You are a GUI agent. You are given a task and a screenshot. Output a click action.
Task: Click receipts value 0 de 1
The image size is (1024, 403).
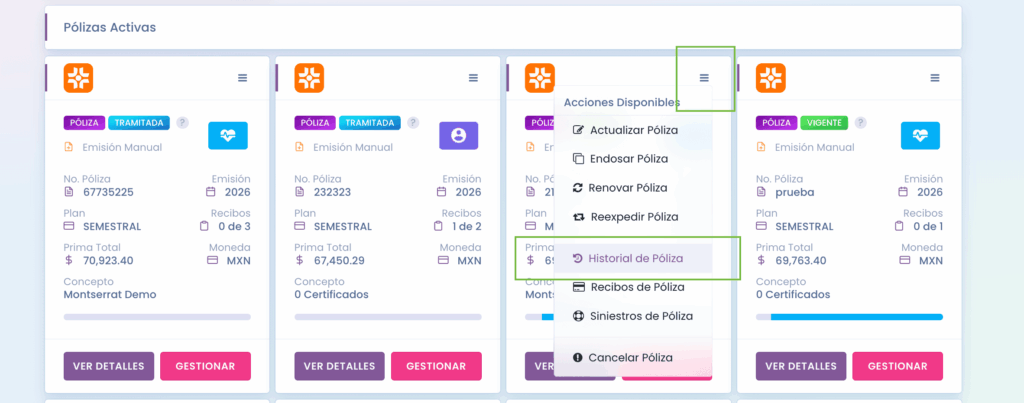point(927,227)
